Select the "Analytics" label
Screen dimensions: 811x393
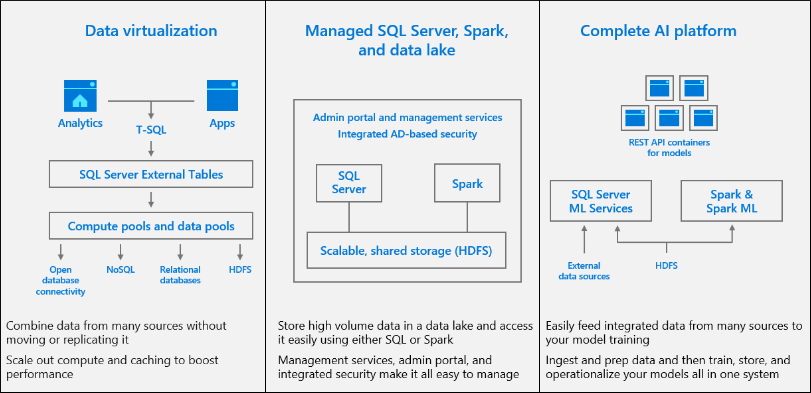point(80,123)
